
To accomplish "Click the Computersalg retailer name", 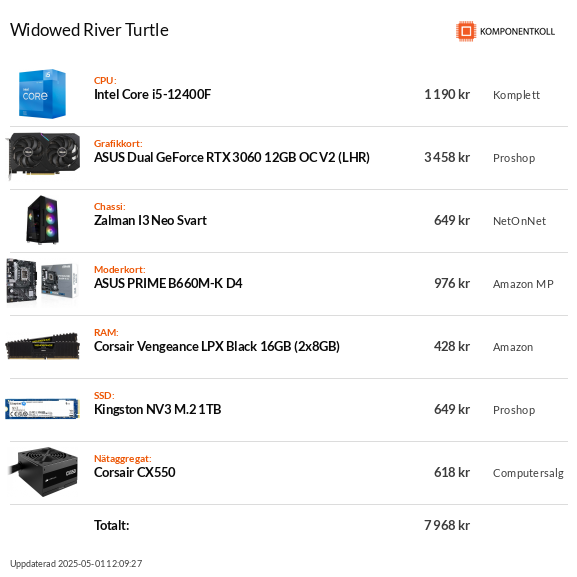I will [x=528, y=473].
